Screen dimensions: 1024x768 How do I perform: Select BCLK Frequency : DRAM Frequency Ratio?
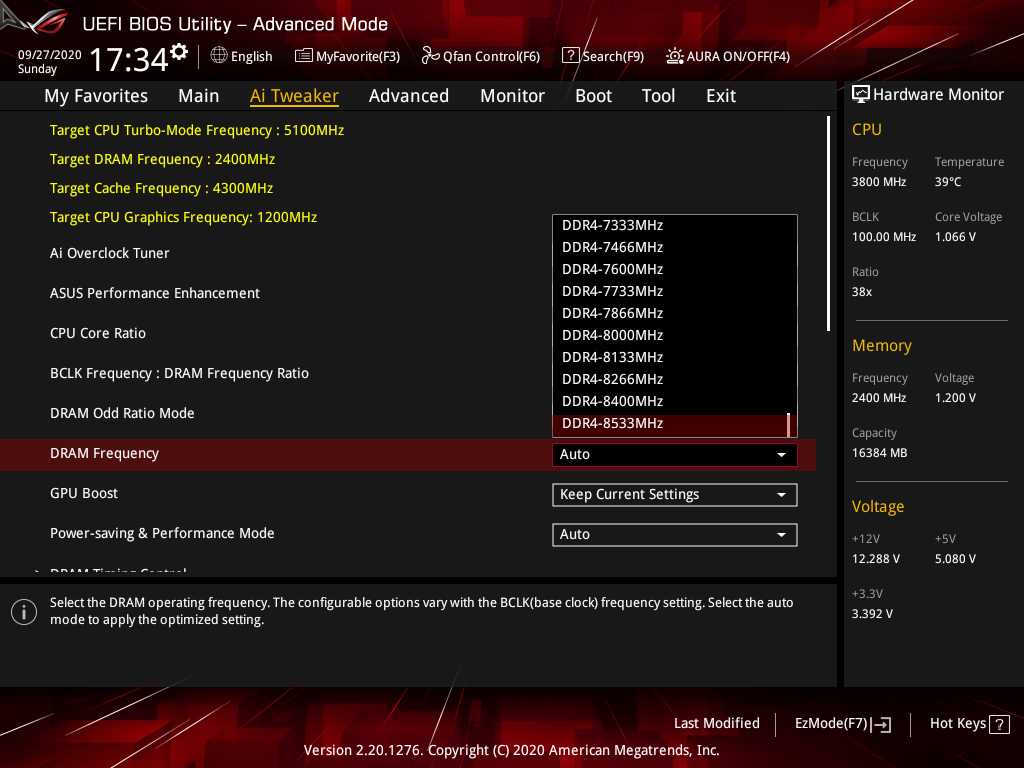(x=180, y=374)
